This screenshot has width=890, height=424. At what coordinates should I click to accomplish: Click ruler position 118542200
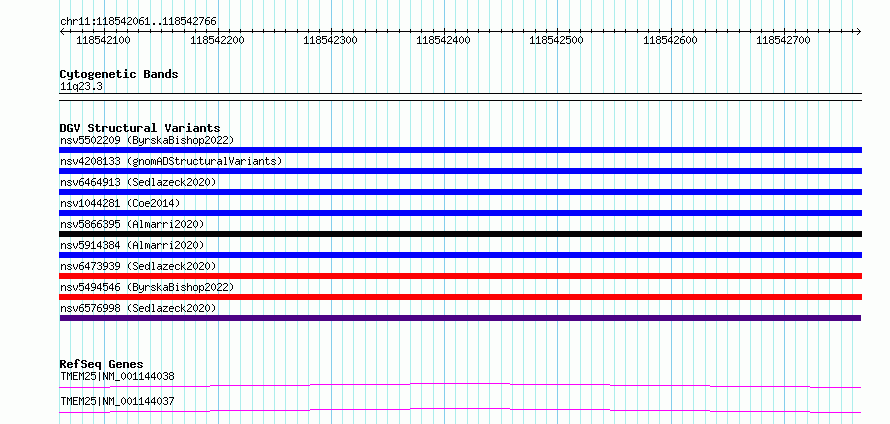pos(217,40)
